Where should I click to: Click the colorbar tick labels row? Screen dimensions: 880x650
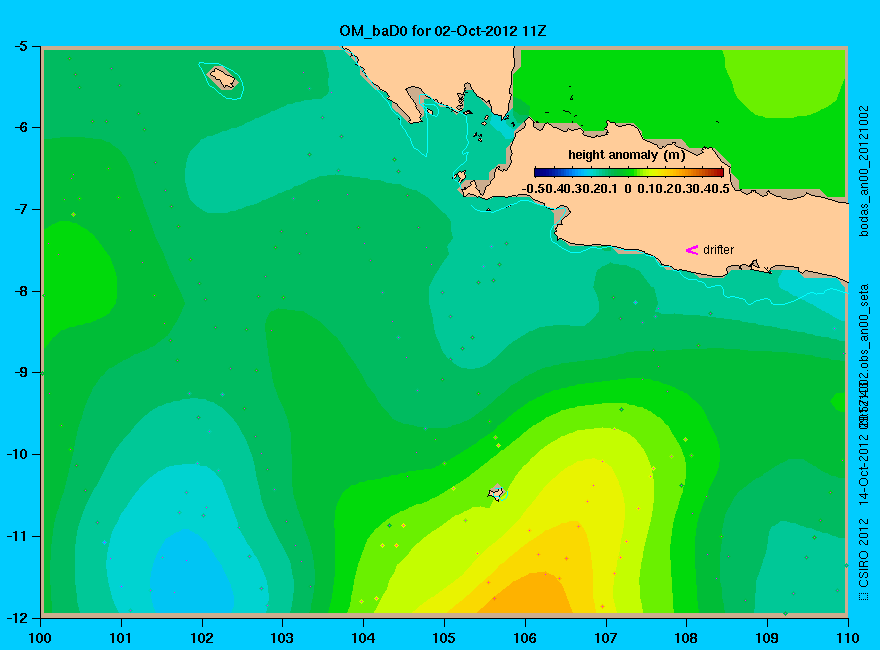626,189
